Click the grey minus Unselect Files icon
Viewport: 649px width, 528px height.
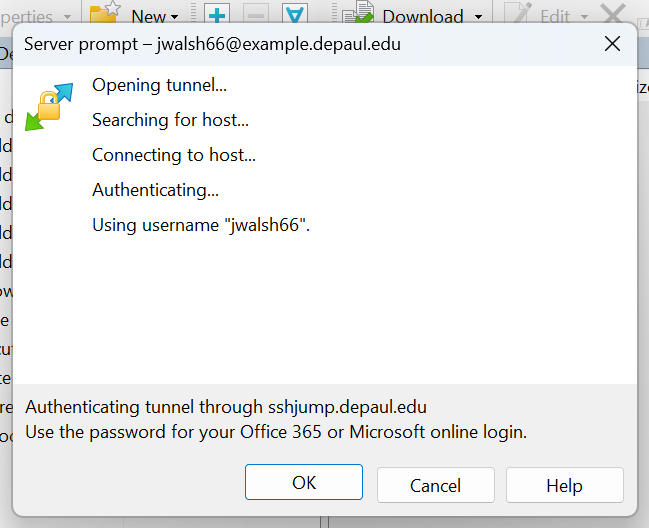point(255,14)
